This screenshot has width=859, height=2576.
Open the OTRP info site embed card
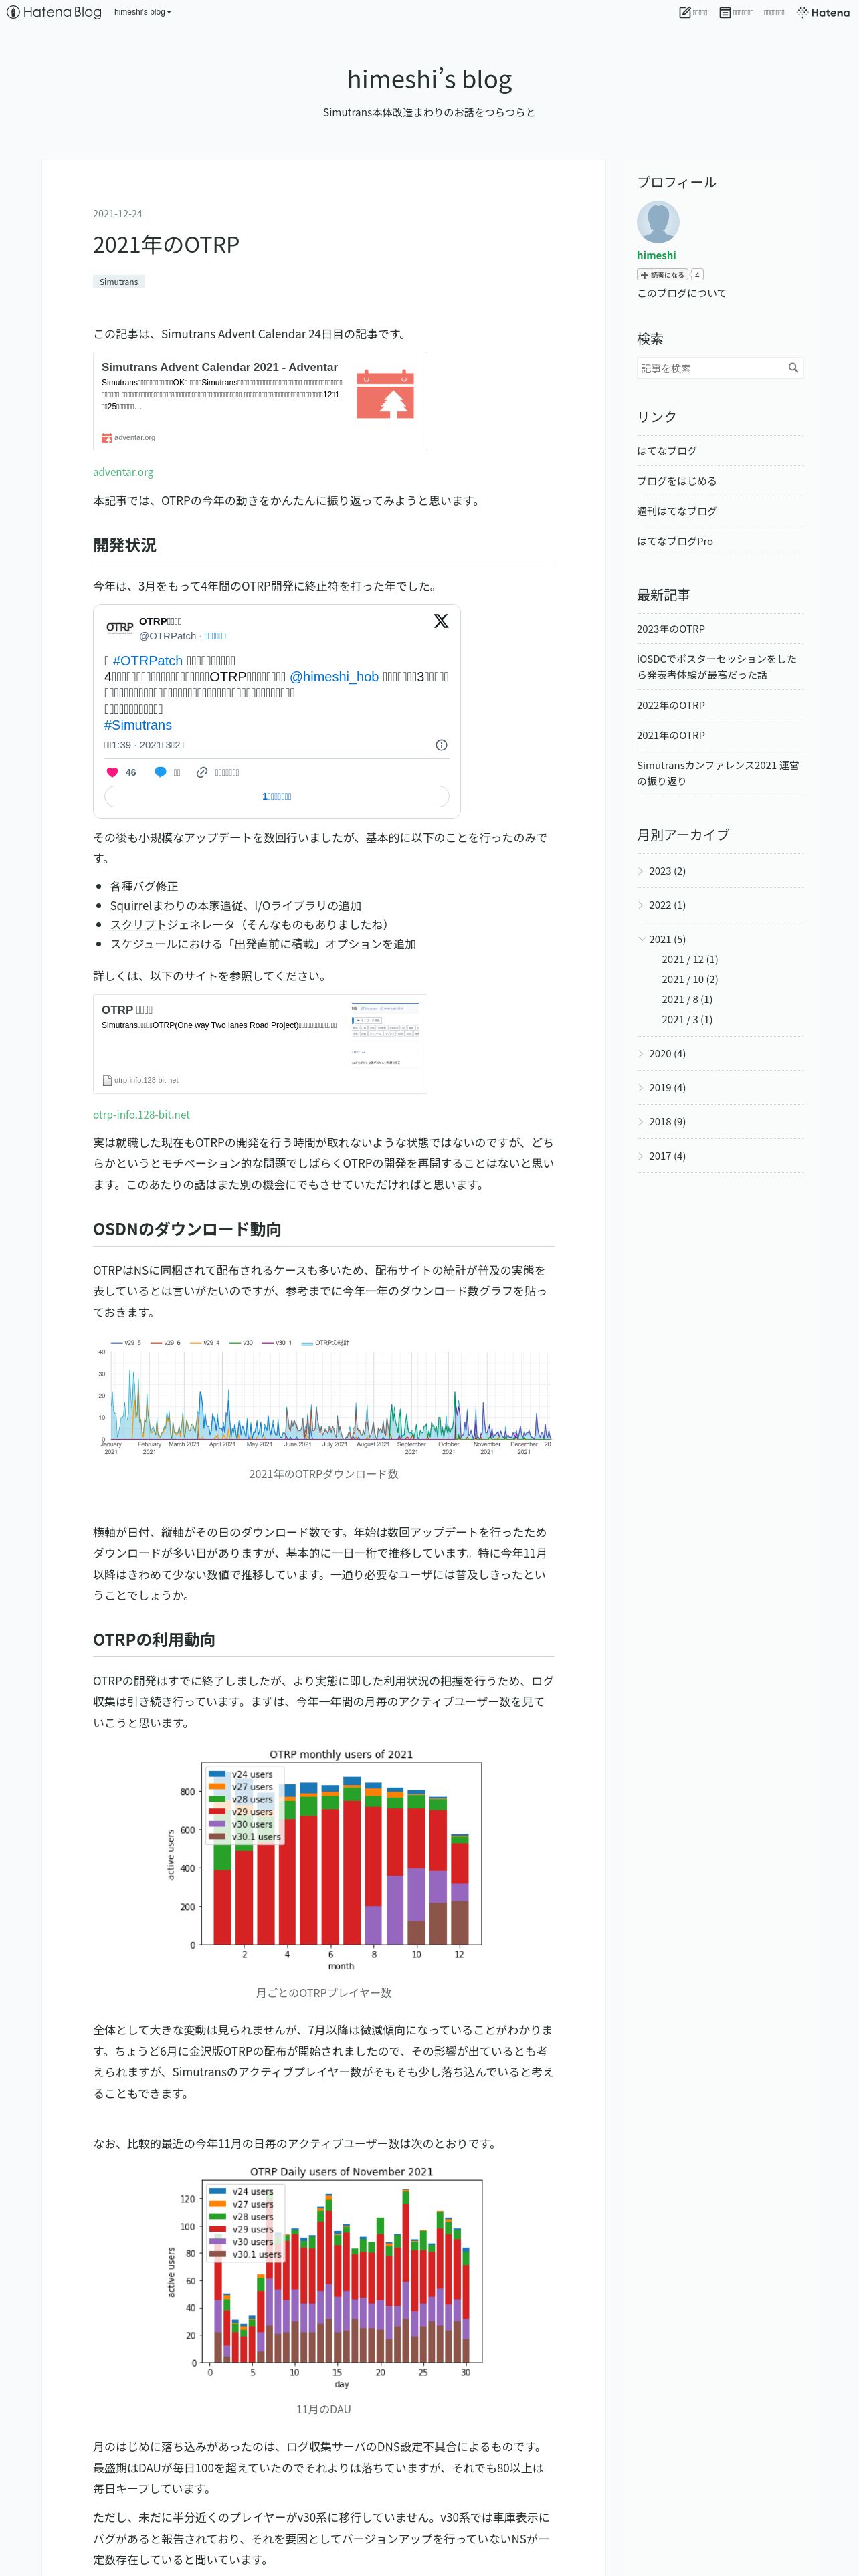[260, 1044]
